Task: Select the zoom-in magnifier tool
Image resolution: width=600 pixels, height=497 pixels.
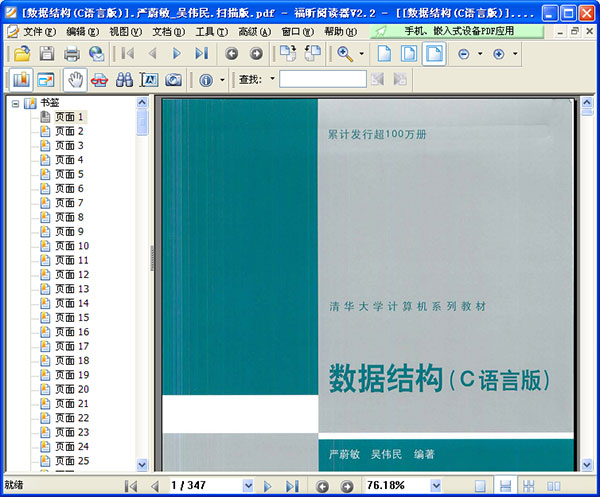Action: coord(345,54)
